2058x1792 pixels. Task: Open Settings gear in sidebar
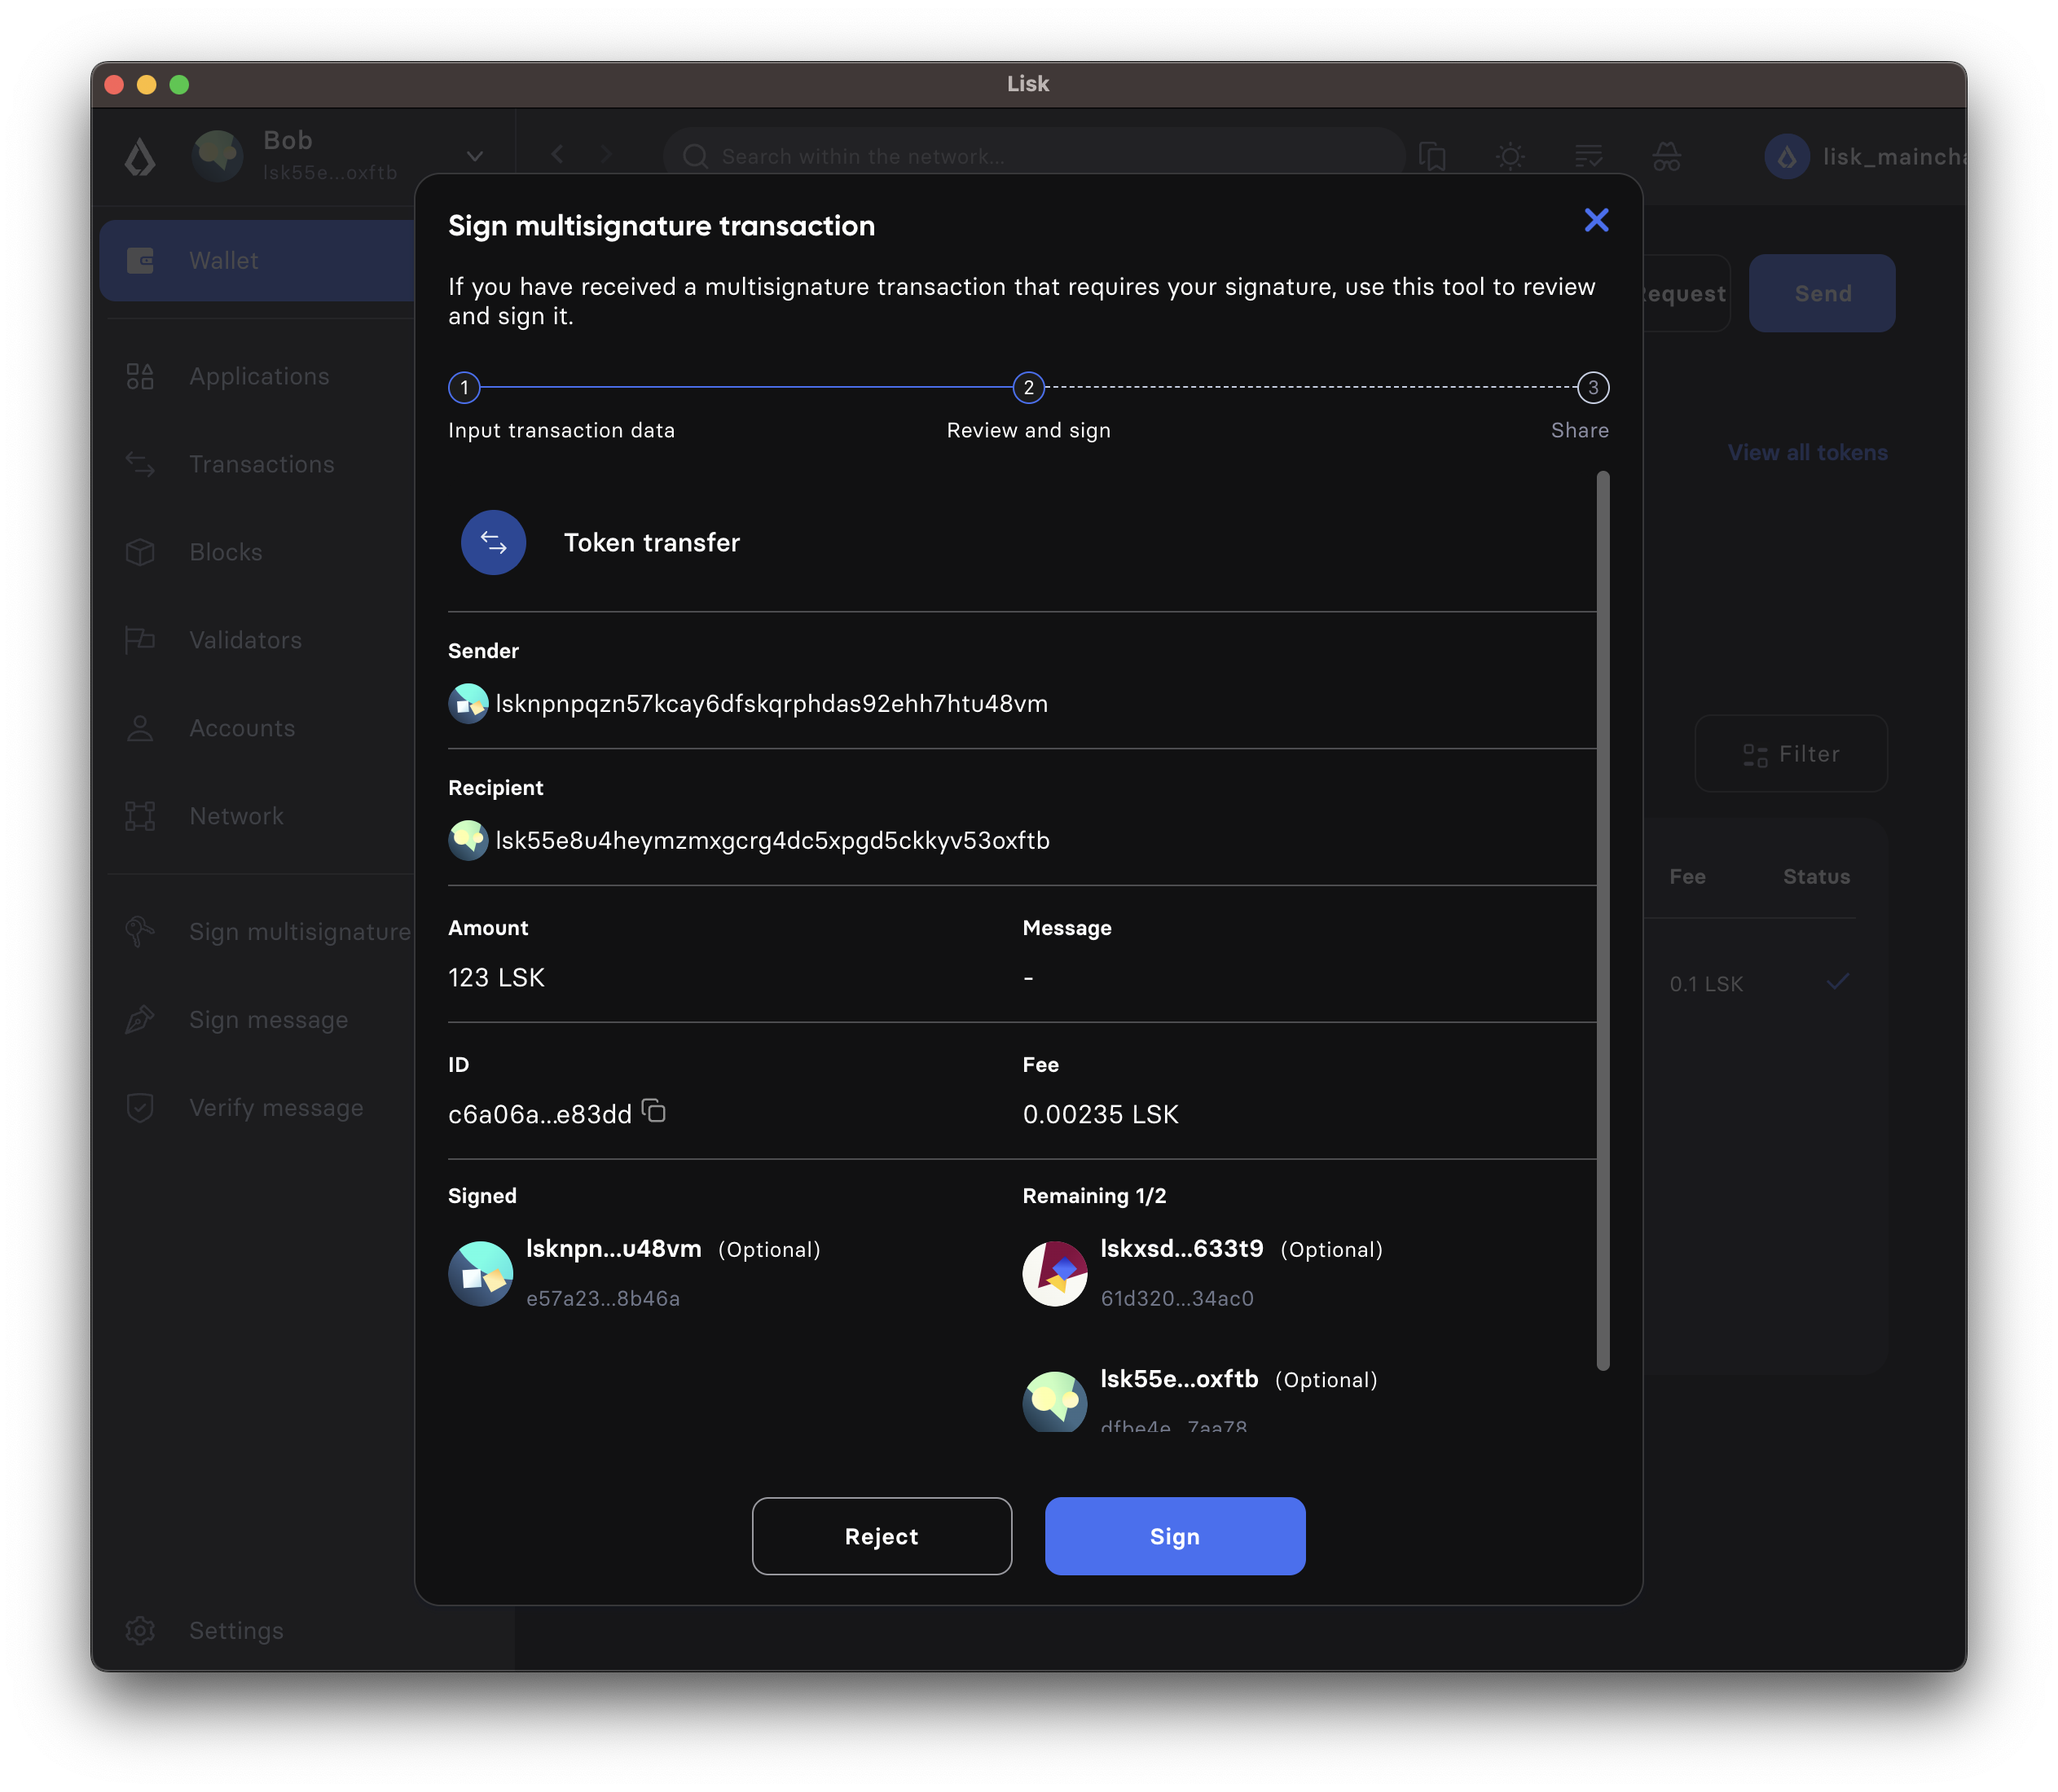pyautogui.click(x=140, y=1630)
